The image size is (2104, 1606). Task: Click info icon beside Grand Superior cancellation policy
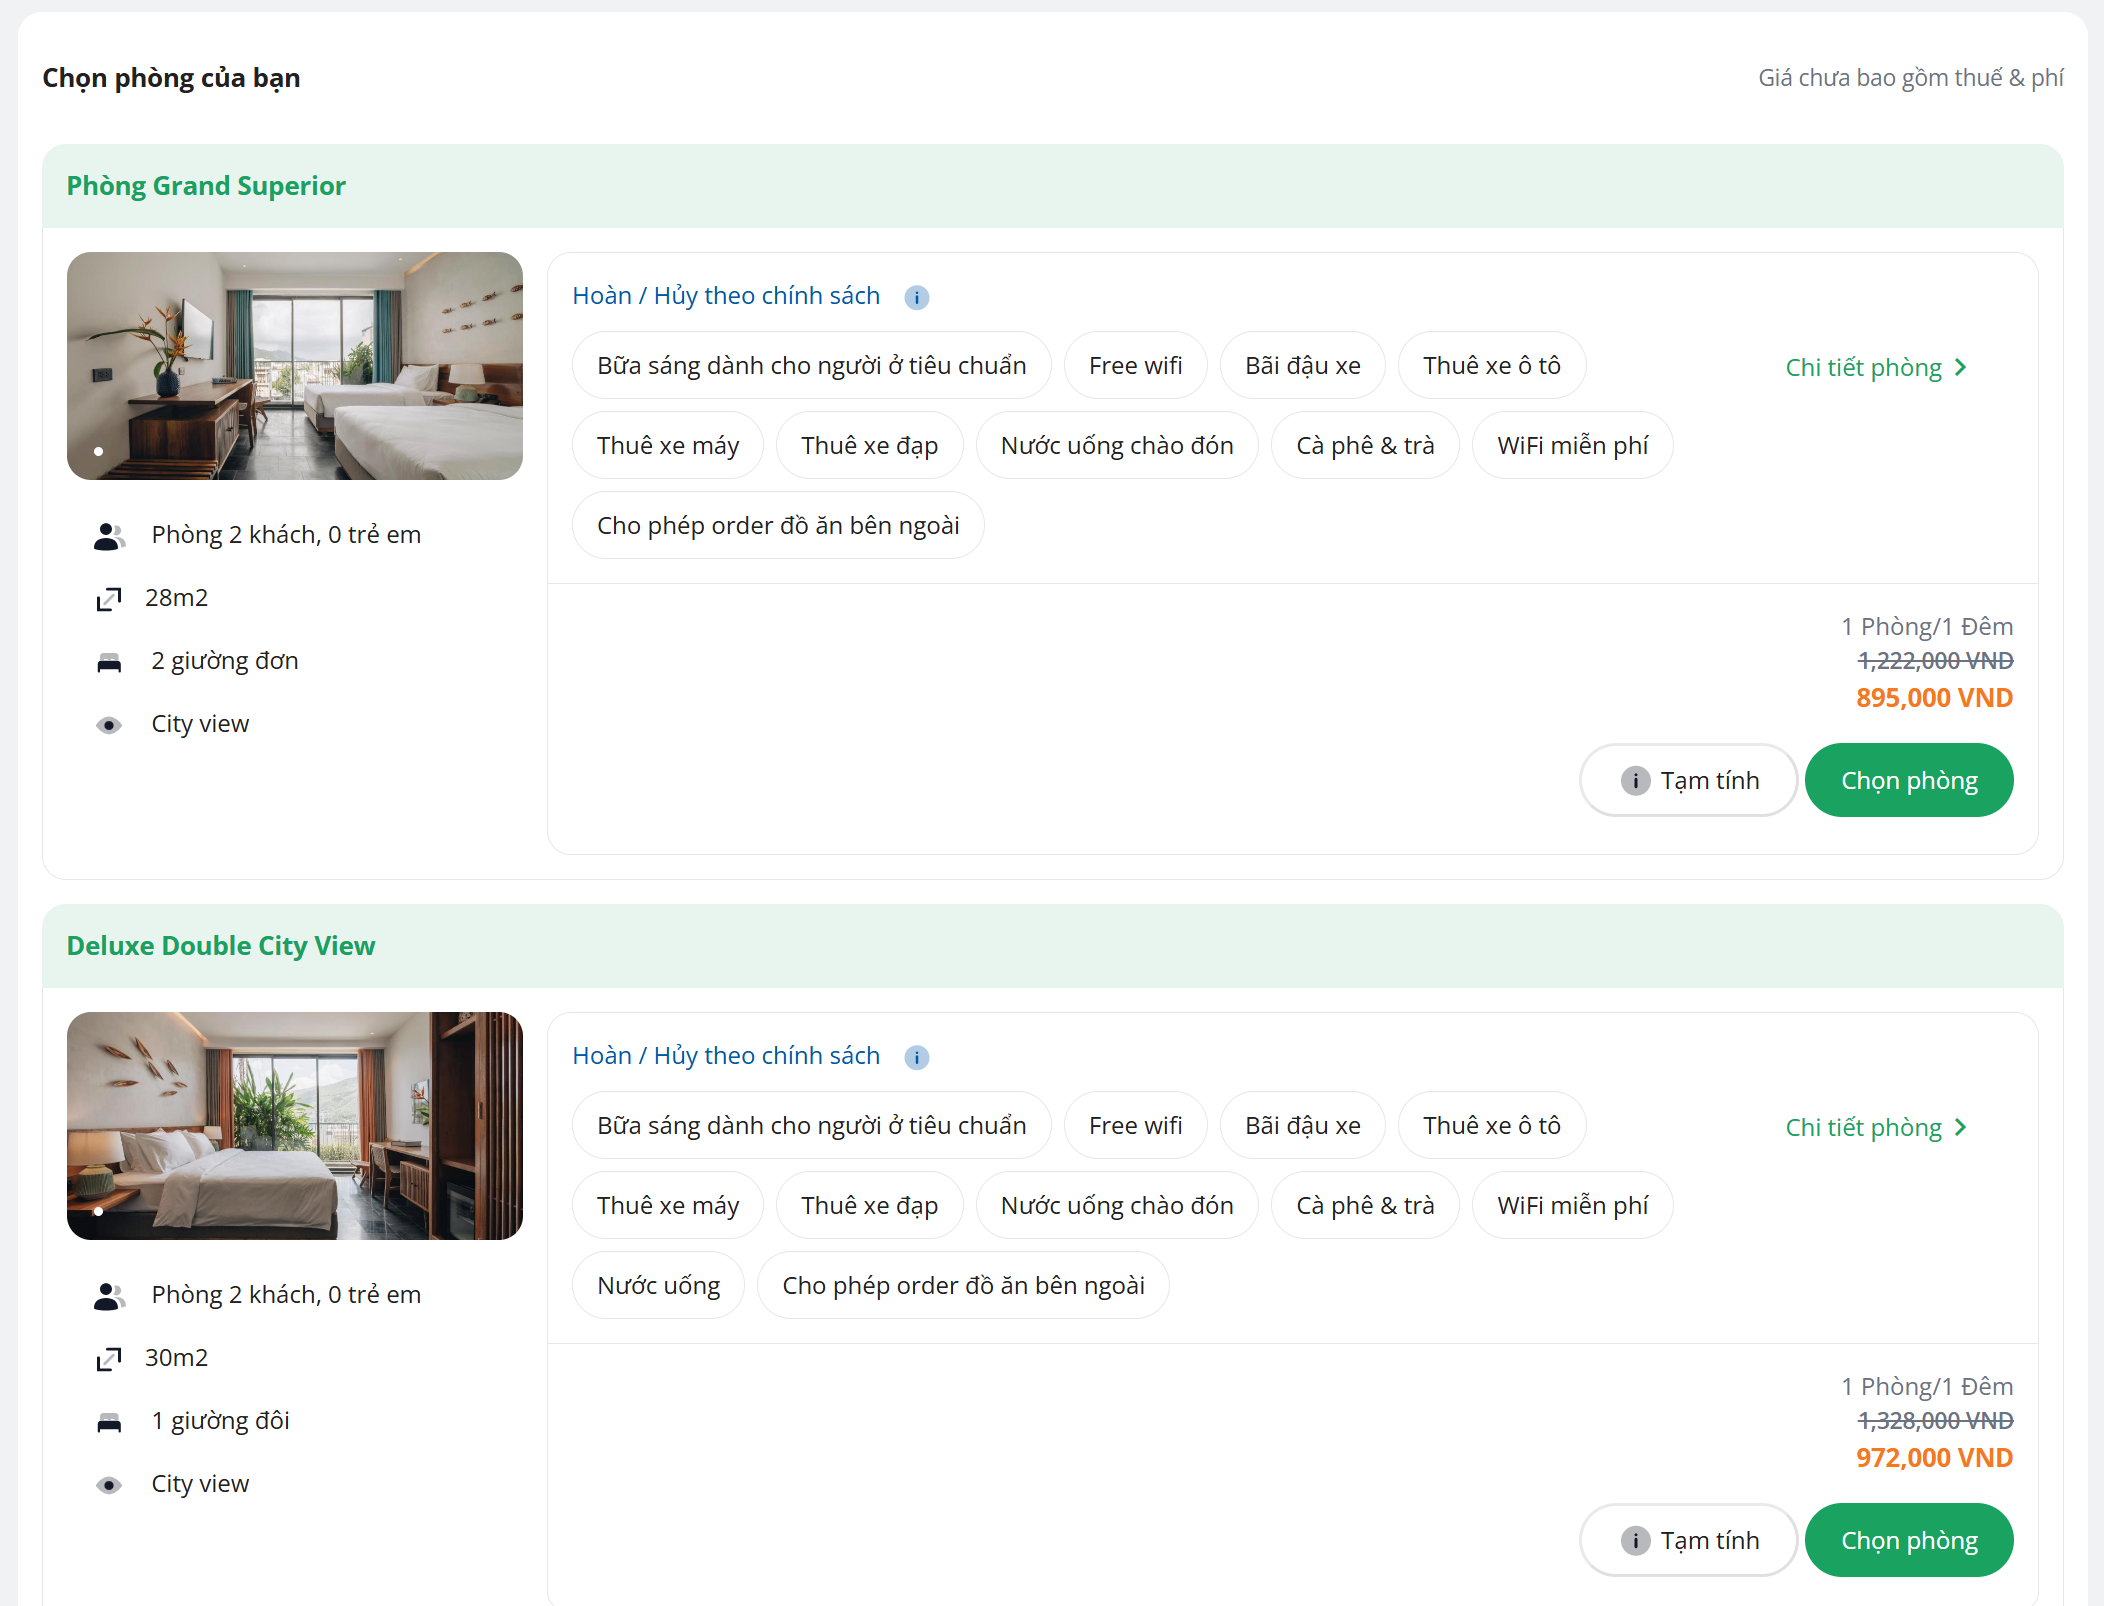916,298
